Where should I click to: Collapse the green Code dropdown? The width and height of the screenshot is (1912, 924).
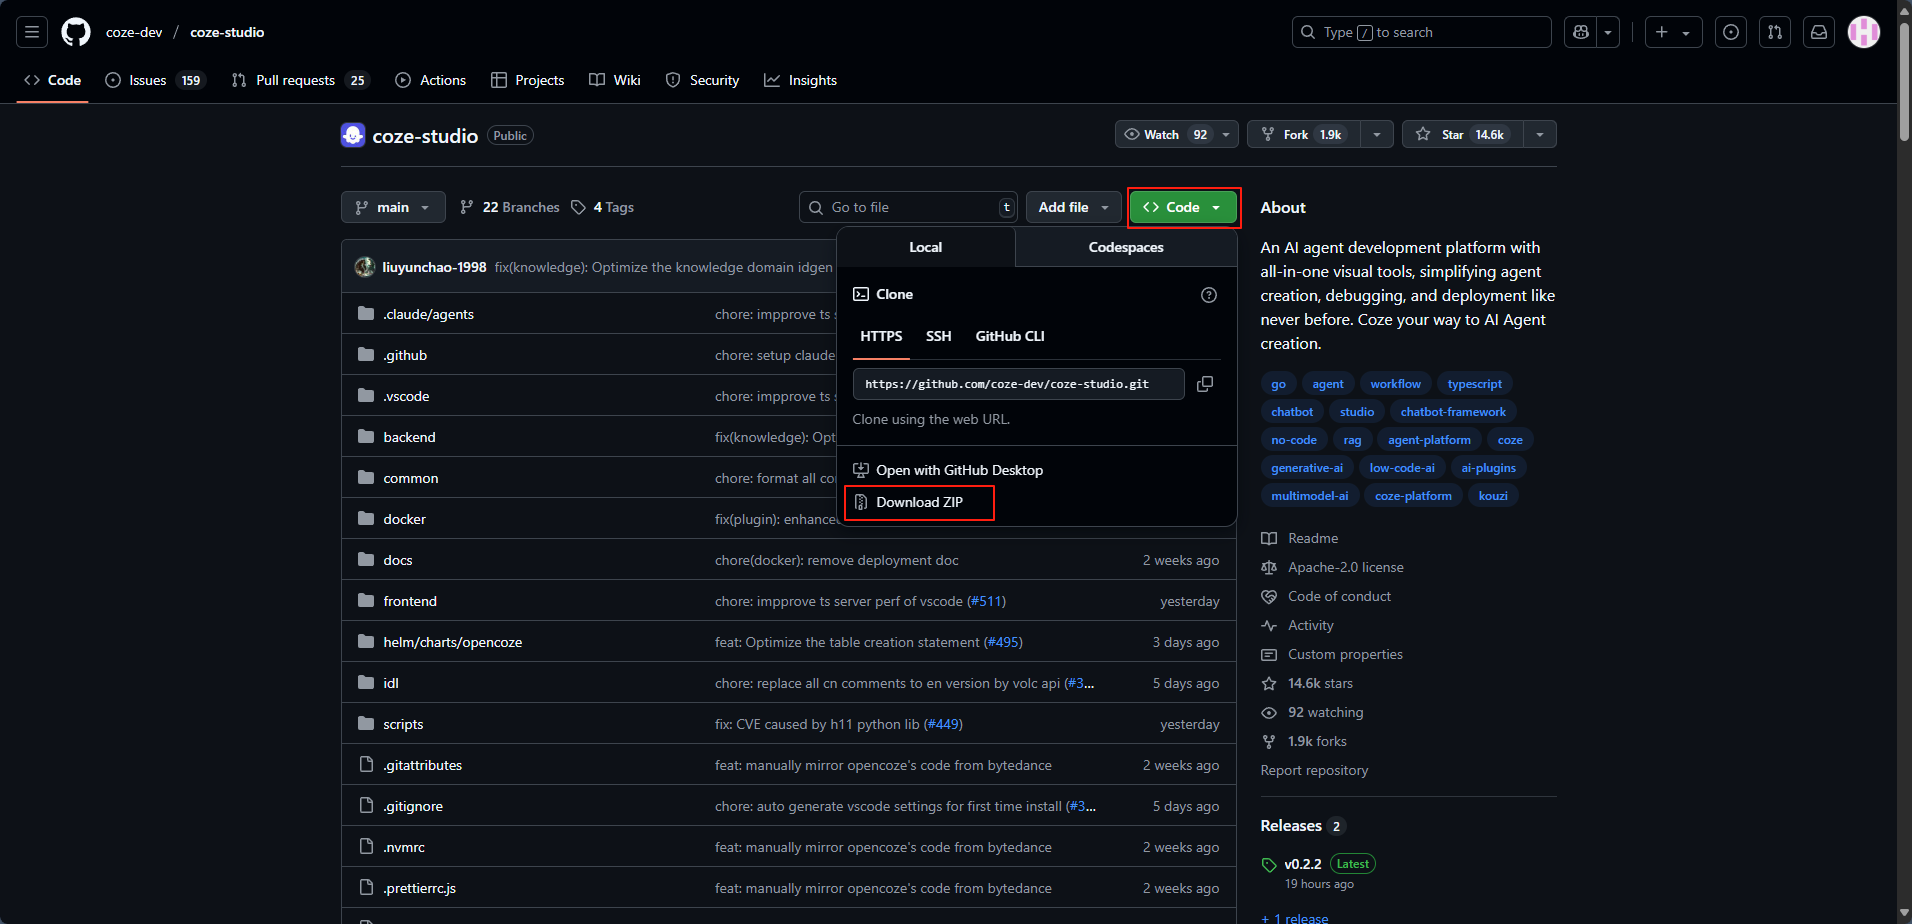click(1183, 207)
